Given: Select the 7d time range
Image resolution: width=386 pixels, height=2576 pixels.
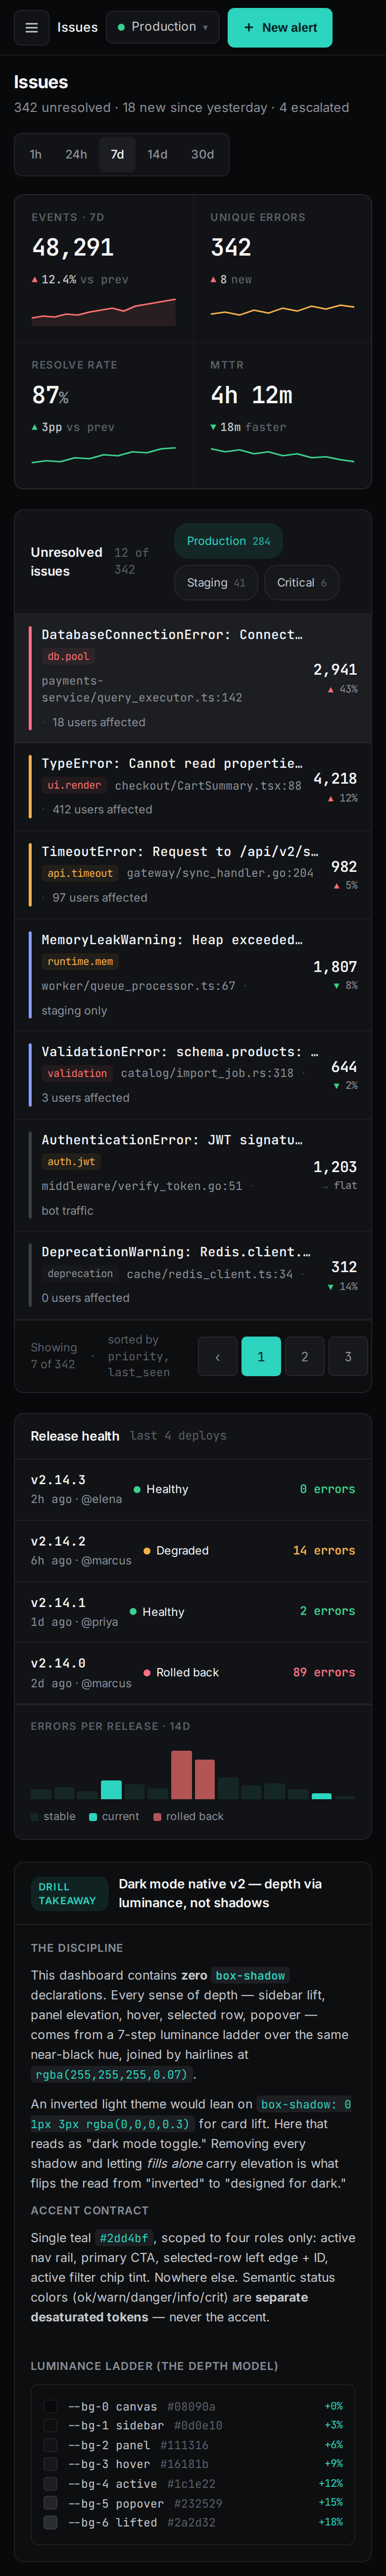Looking at the screenshot, I should pyautogui.click(x=117, y=154).
